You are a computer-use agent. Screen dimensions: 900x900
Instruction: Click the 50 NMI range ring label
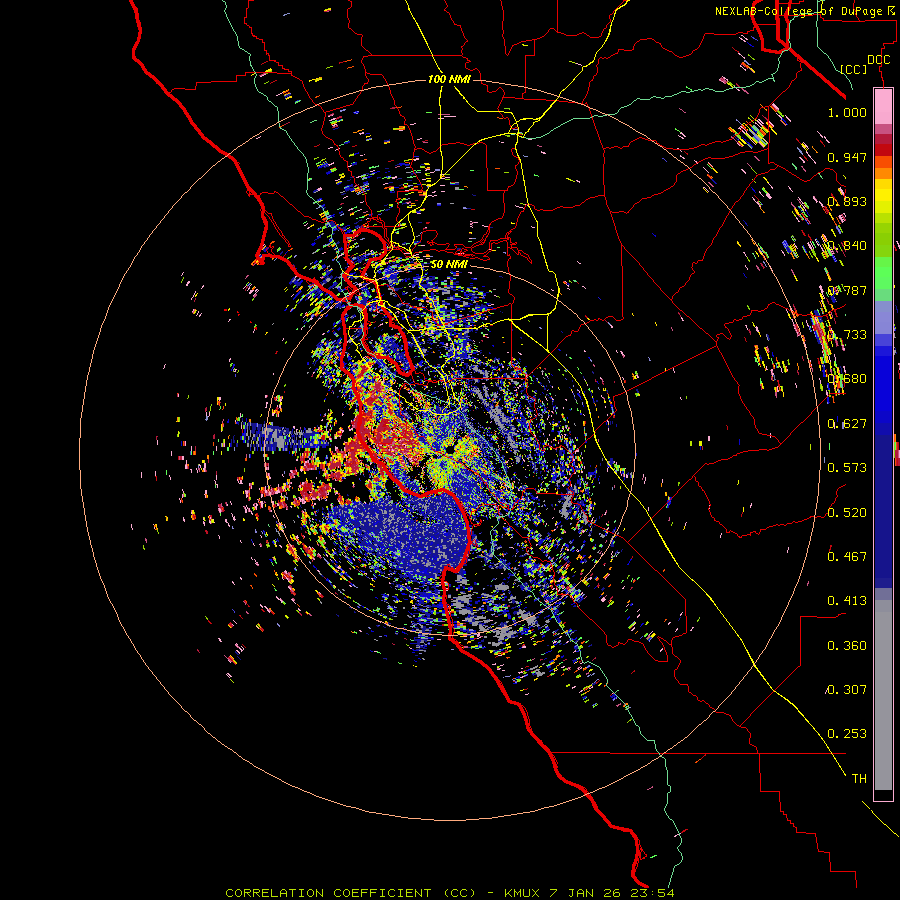click(449, 264)
